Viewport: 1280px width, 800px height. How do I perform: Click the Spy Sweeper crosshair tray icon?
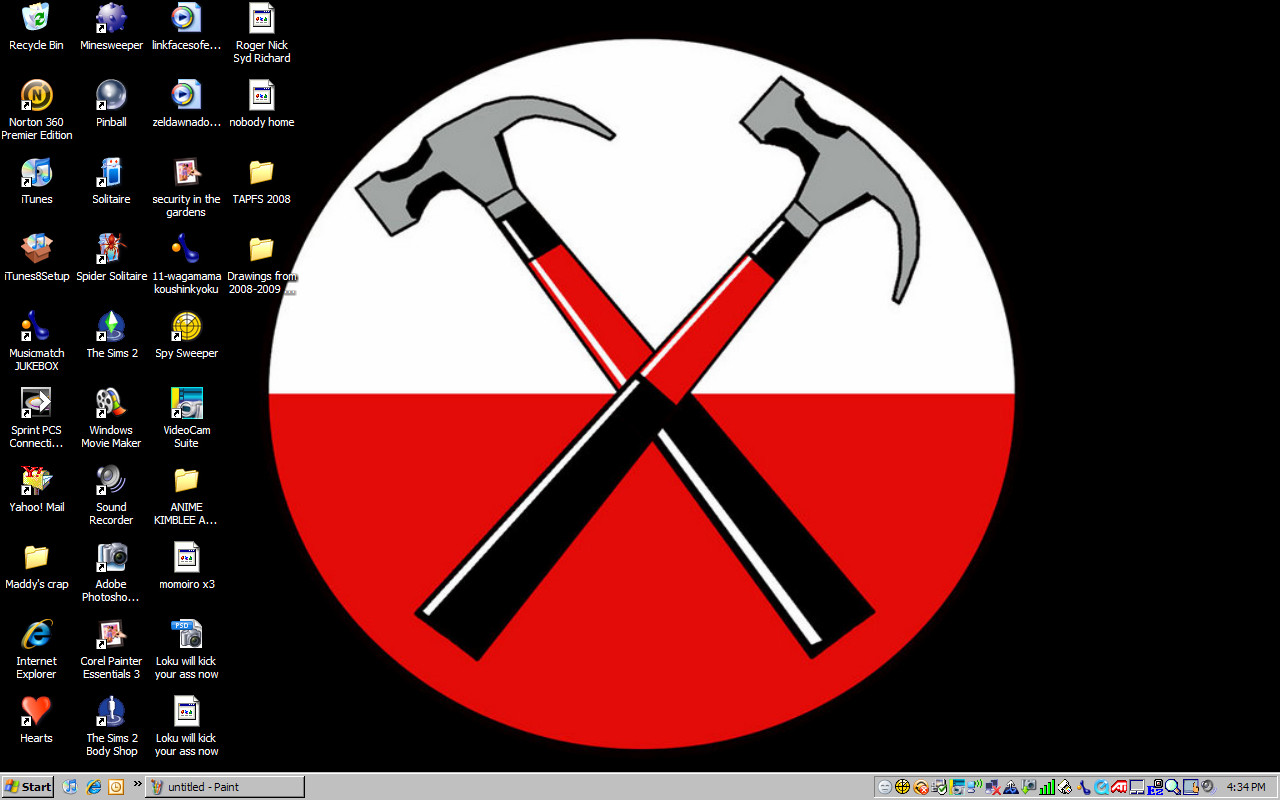pyautogui.click(x=902, y=787)
